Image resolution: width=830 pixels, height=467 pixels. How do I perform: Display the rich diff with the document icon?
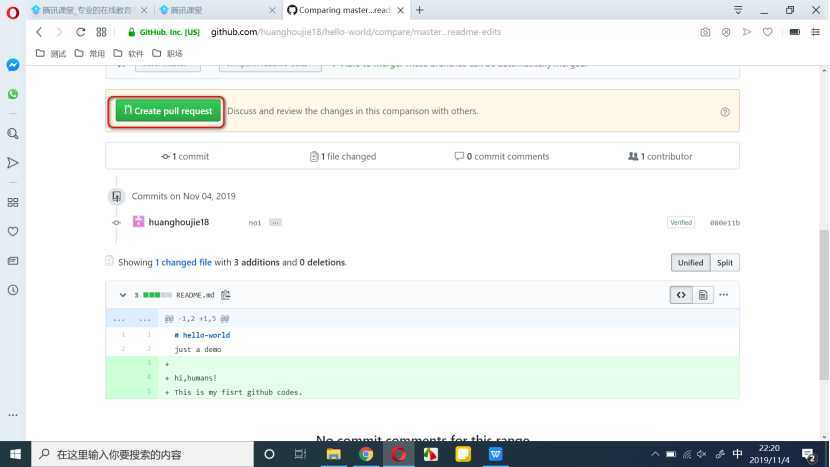coord(702,295)
